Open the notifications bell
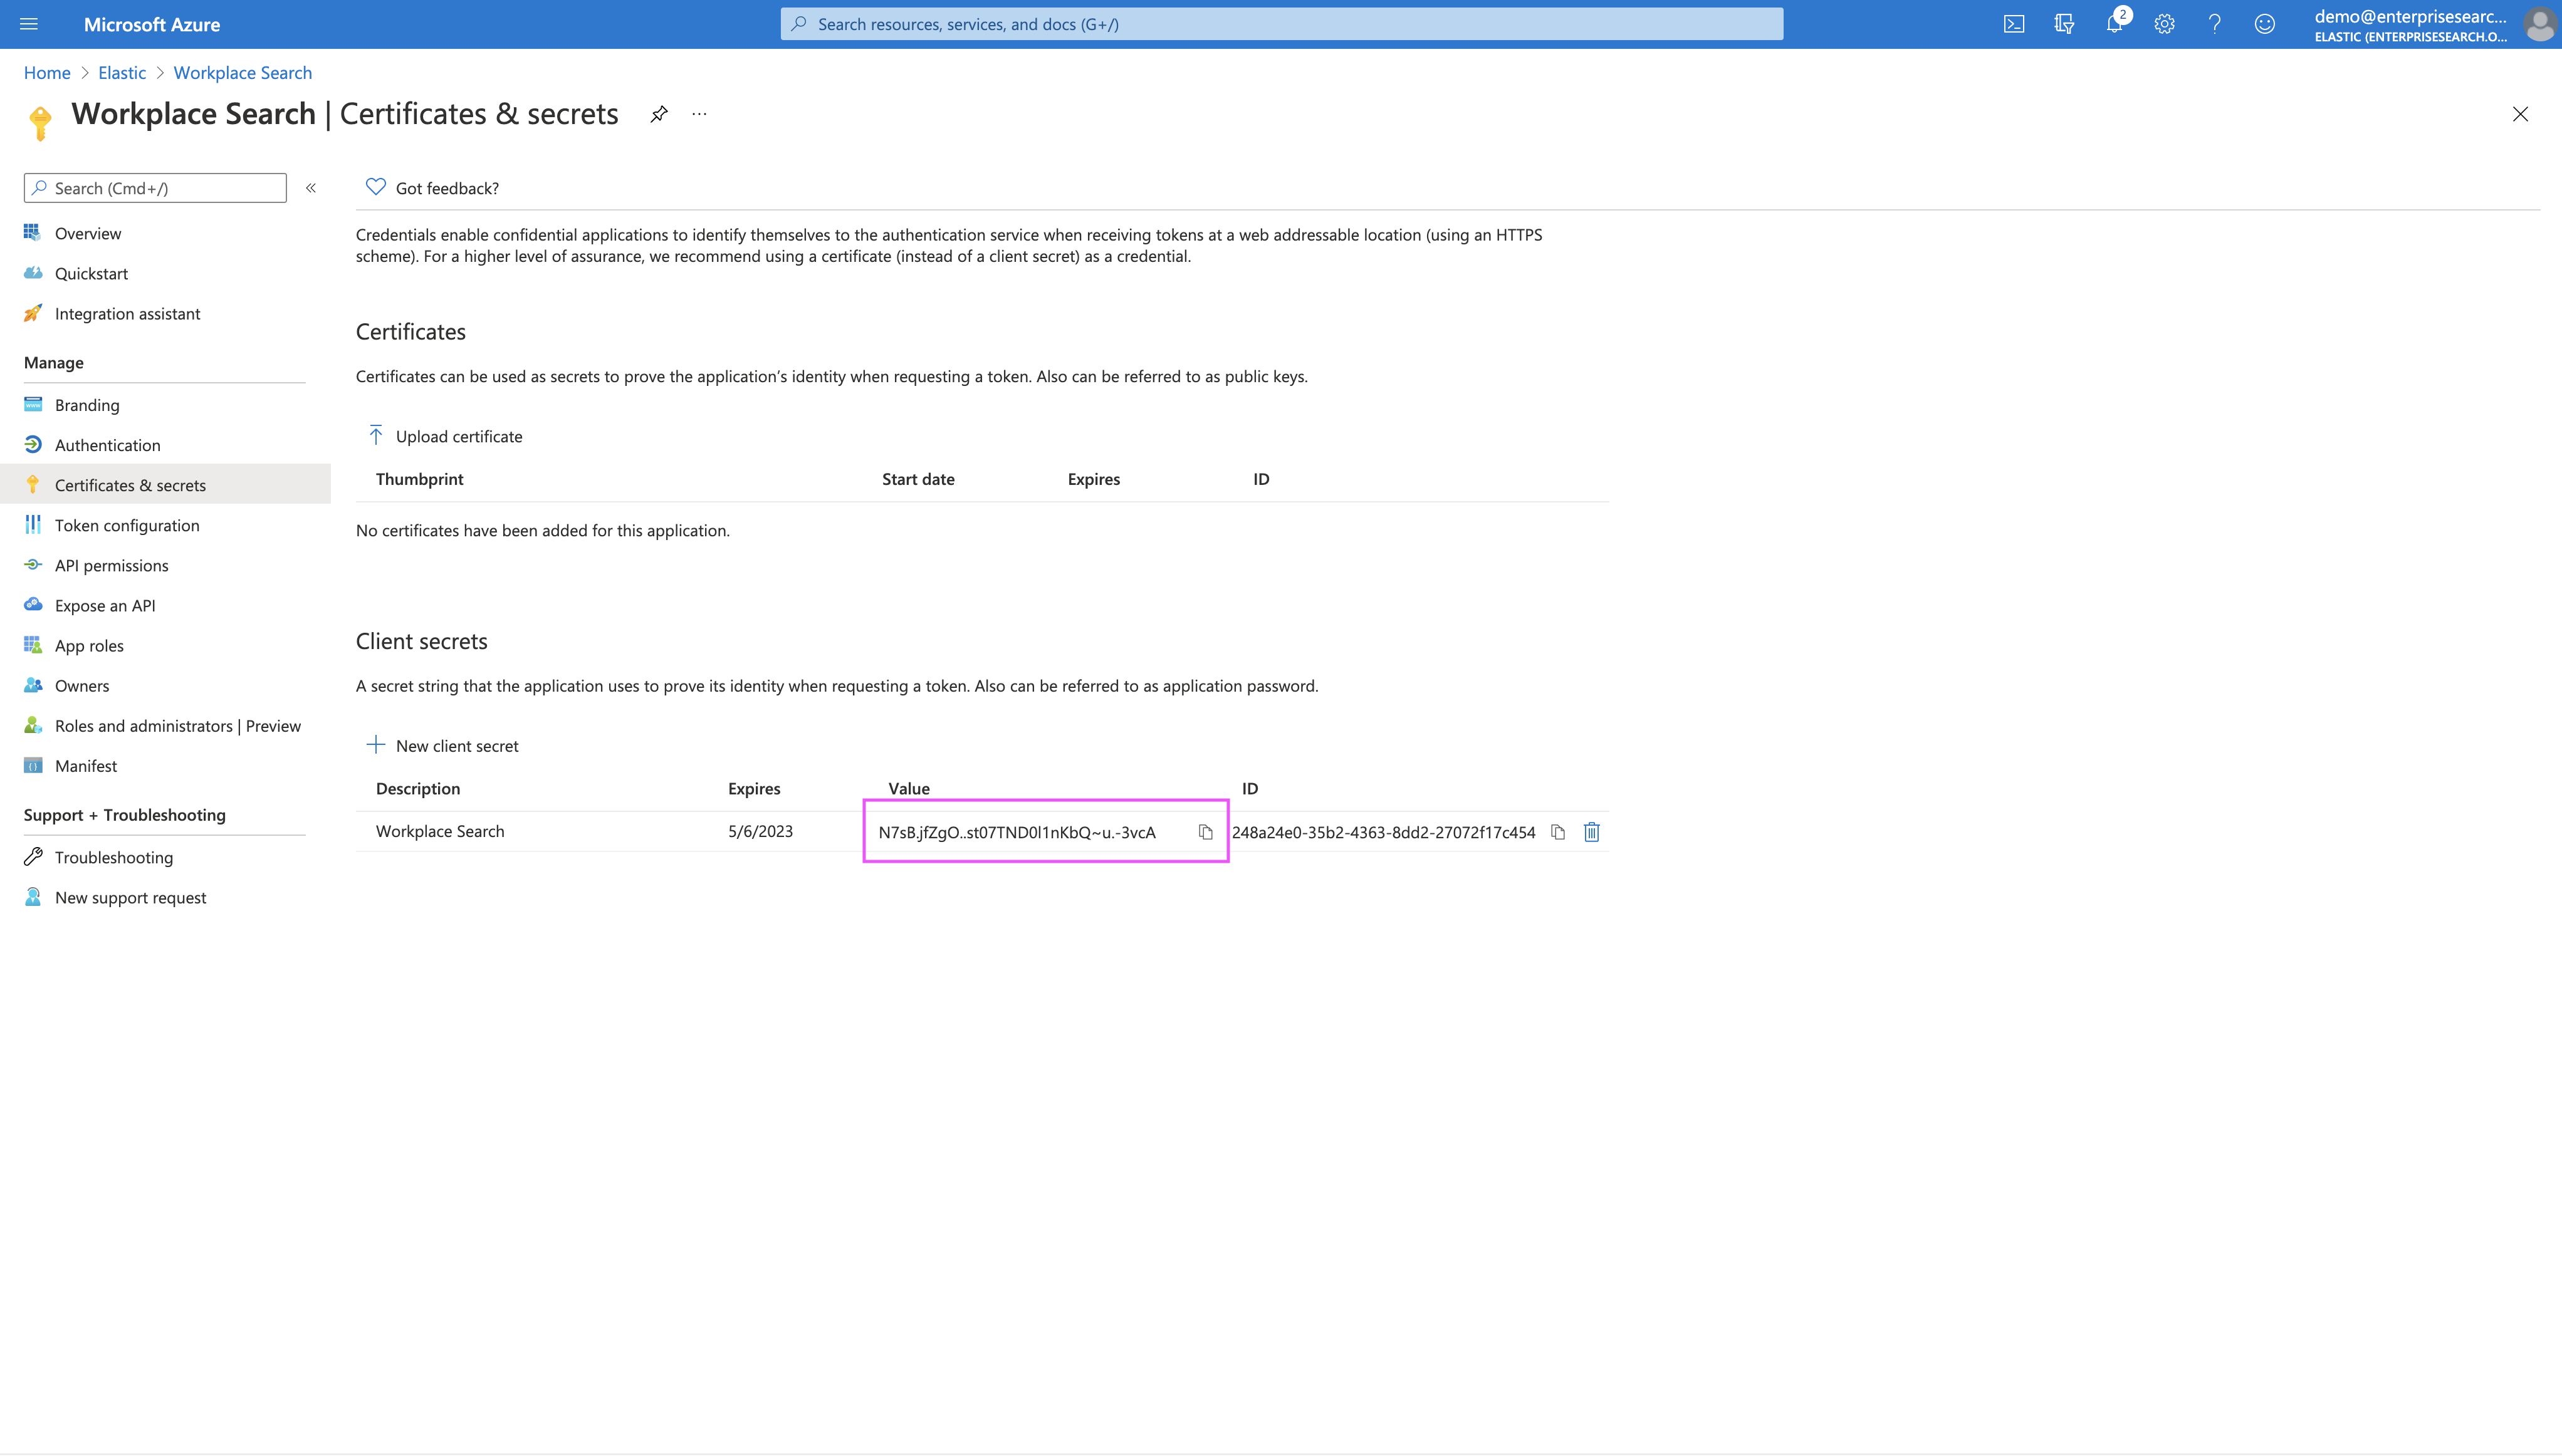Screen dimensions: 2562x1456 2114,24
